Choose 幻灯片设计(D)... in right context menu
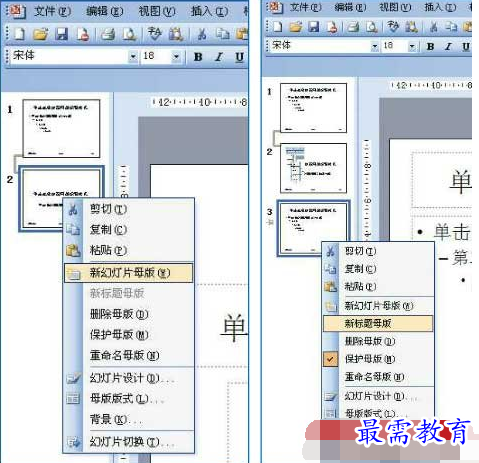 (x=378, y=396)
